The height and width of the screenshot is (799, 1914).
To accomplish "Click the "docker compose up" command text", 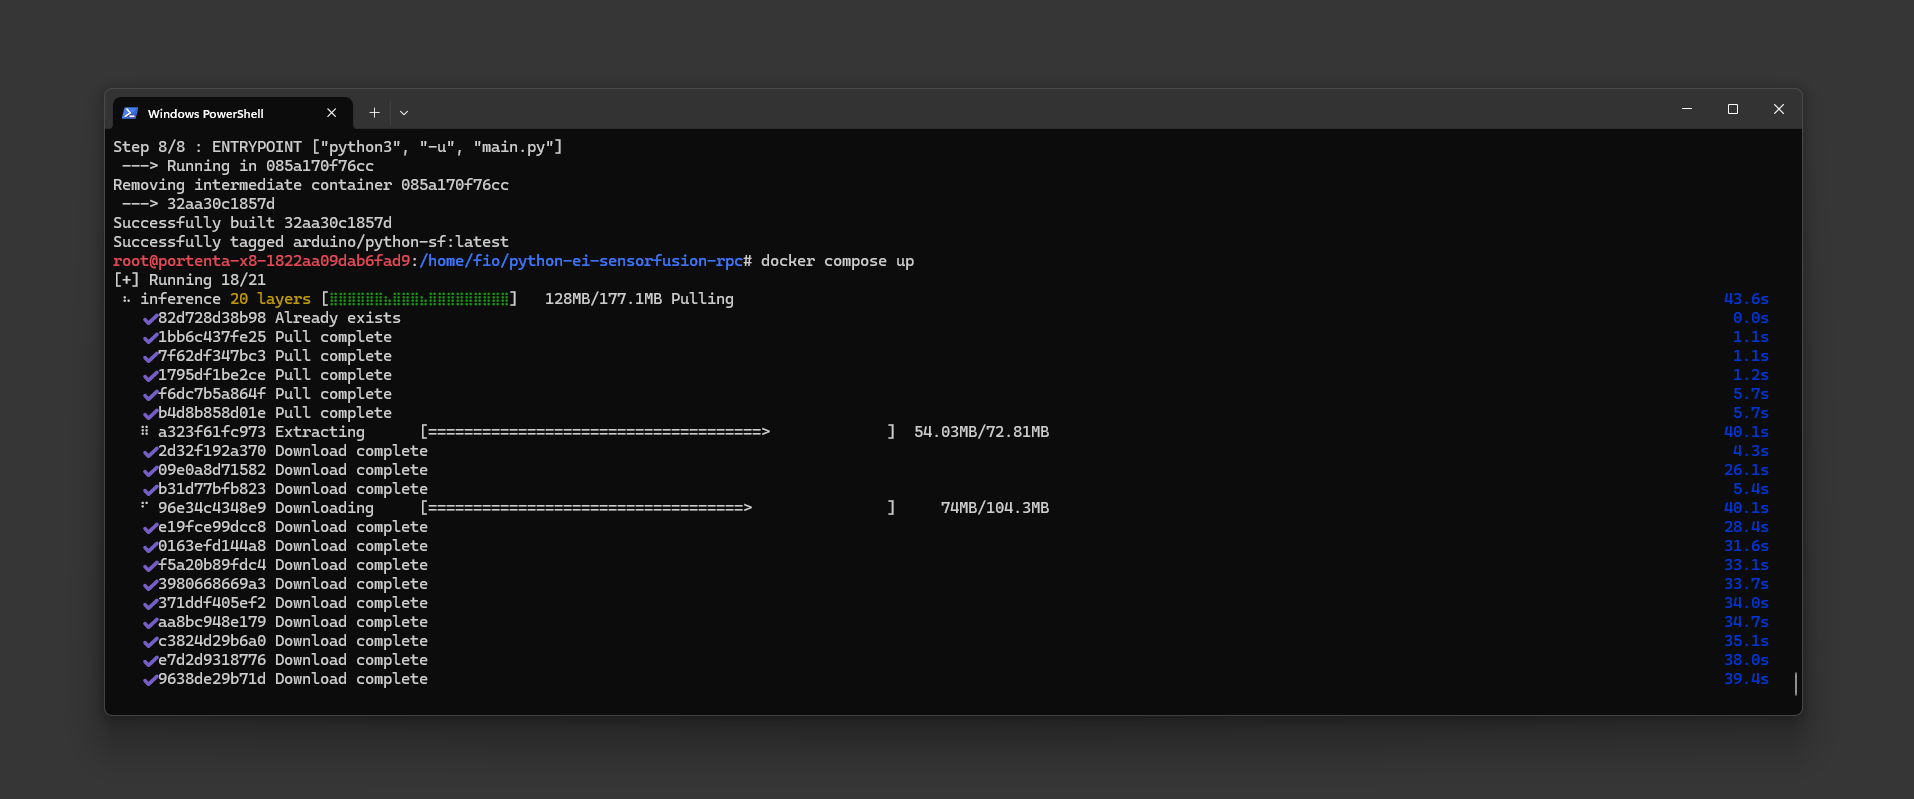I will [x=837, y=261].
